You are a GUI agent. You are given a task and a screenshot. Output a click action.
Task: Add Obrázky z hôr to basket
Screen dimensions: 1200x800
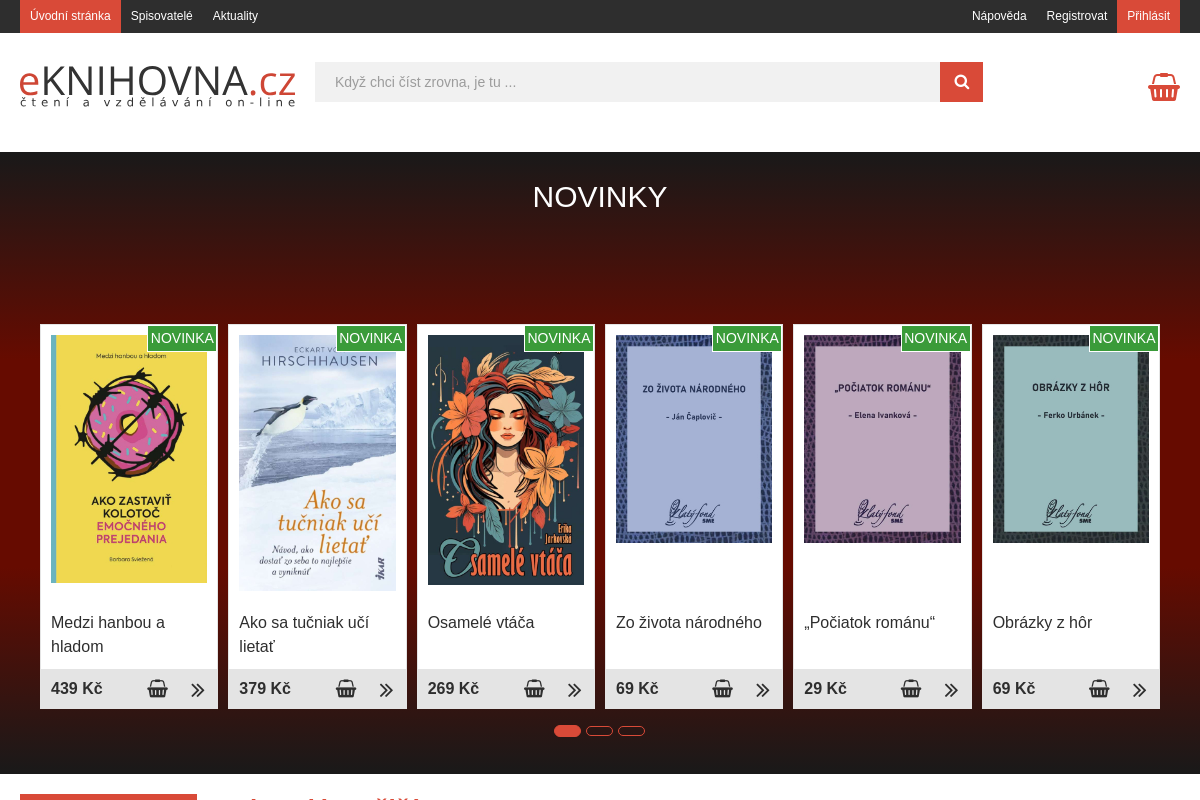tap(1100, 689)
